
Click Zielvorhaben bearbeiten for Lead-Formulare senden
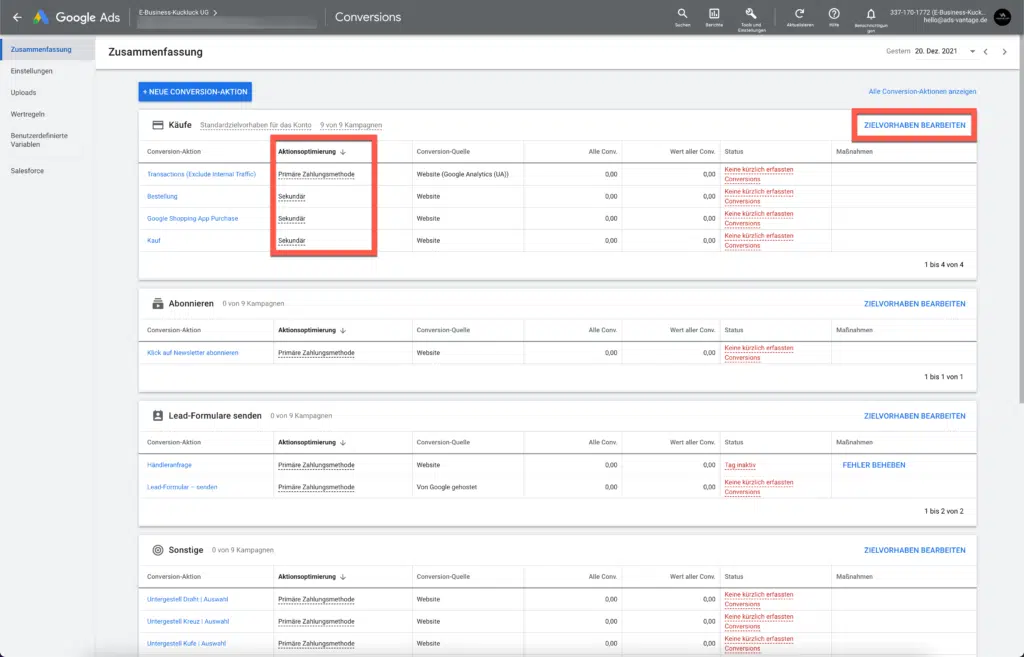tap(914, 416)
